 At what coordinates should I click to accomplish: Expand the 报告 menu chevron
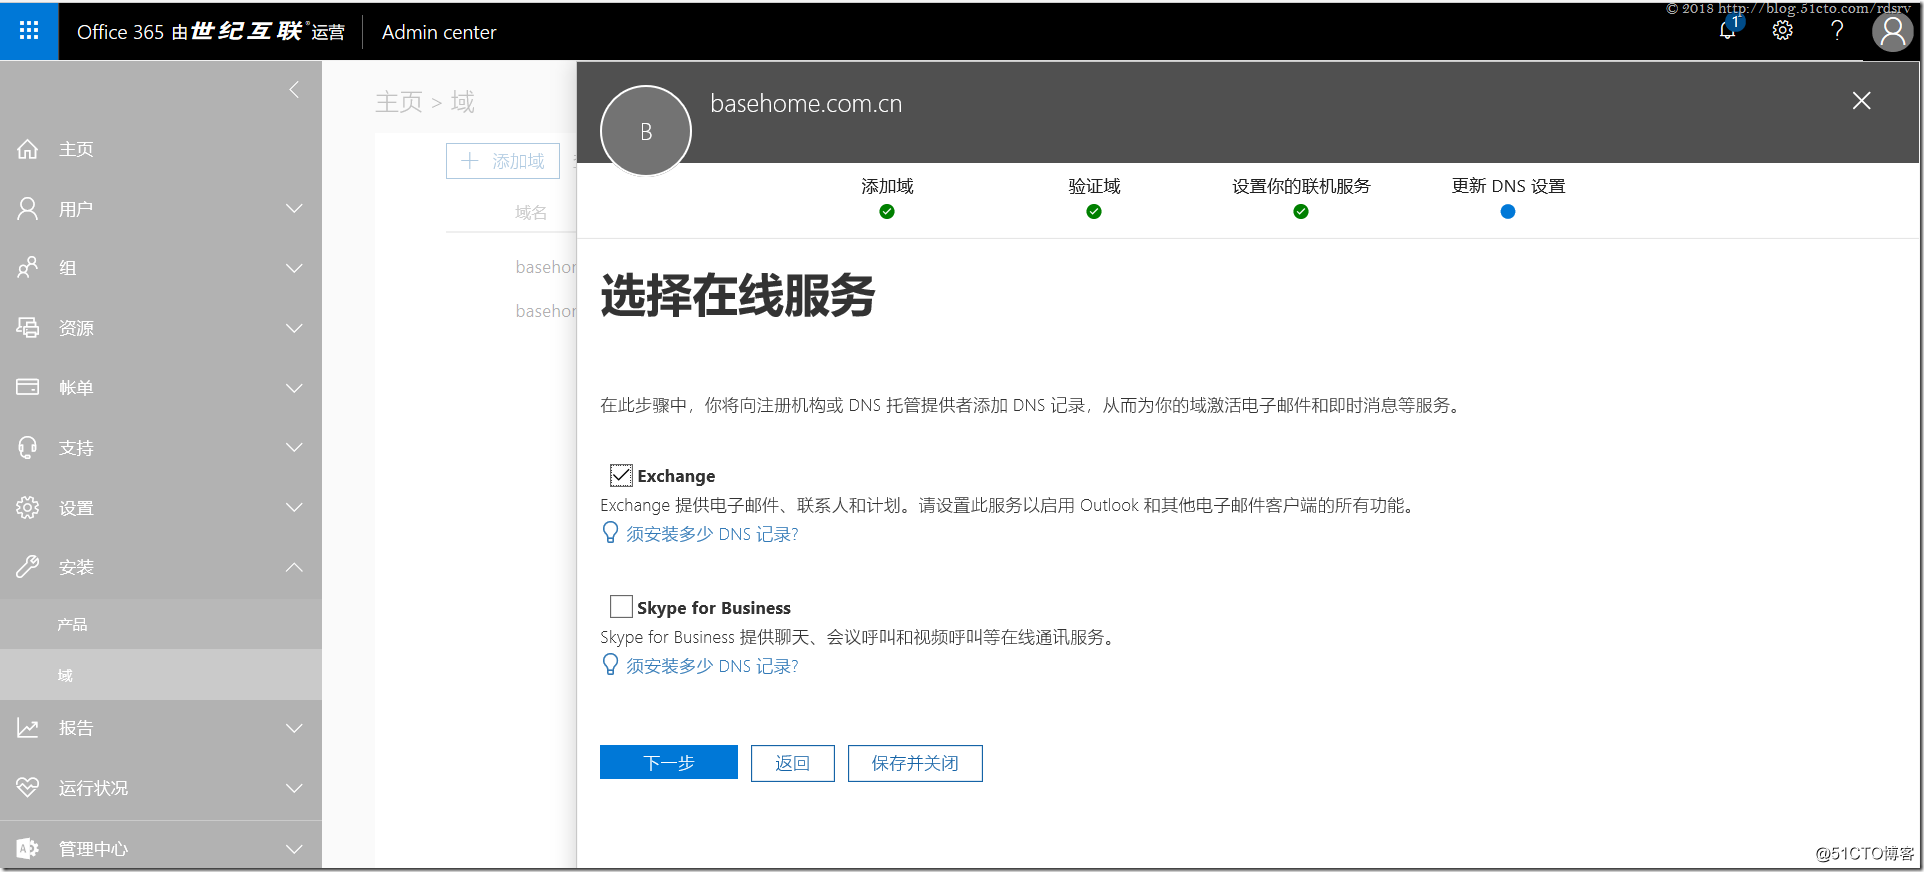pyautogui.click(x=294, y=728)
